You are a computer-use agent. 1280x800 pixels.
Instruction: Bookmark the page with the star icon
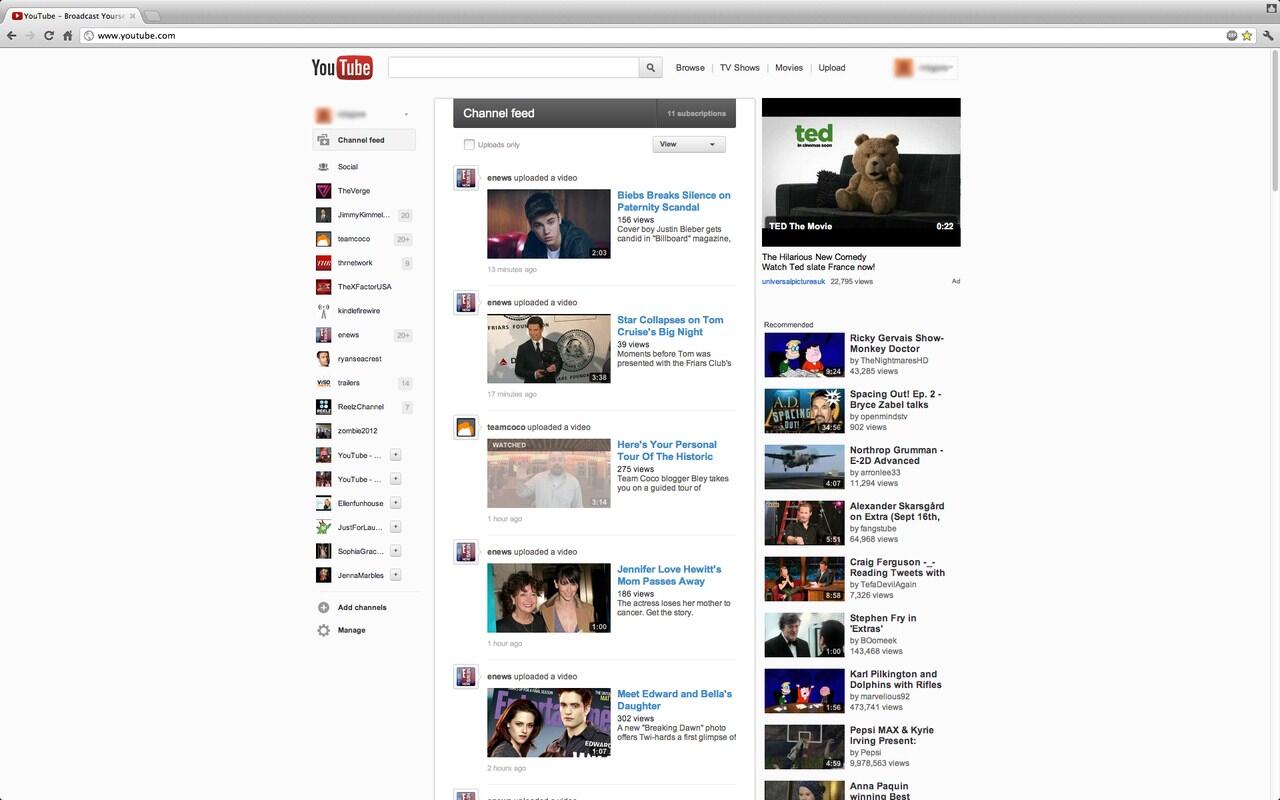click(x=1247, y=36)
